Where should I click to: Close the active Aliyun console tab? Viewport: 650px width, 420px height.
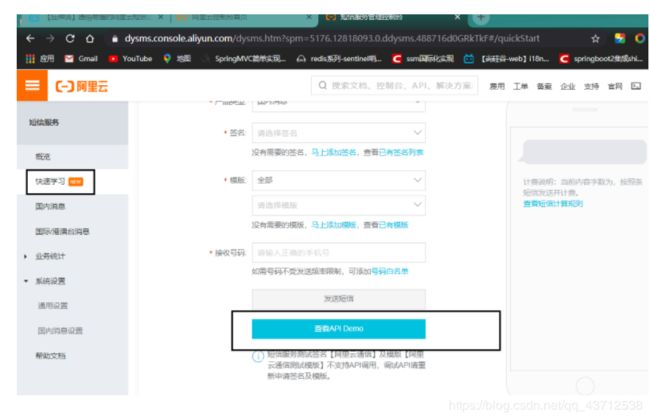point(457,17)
